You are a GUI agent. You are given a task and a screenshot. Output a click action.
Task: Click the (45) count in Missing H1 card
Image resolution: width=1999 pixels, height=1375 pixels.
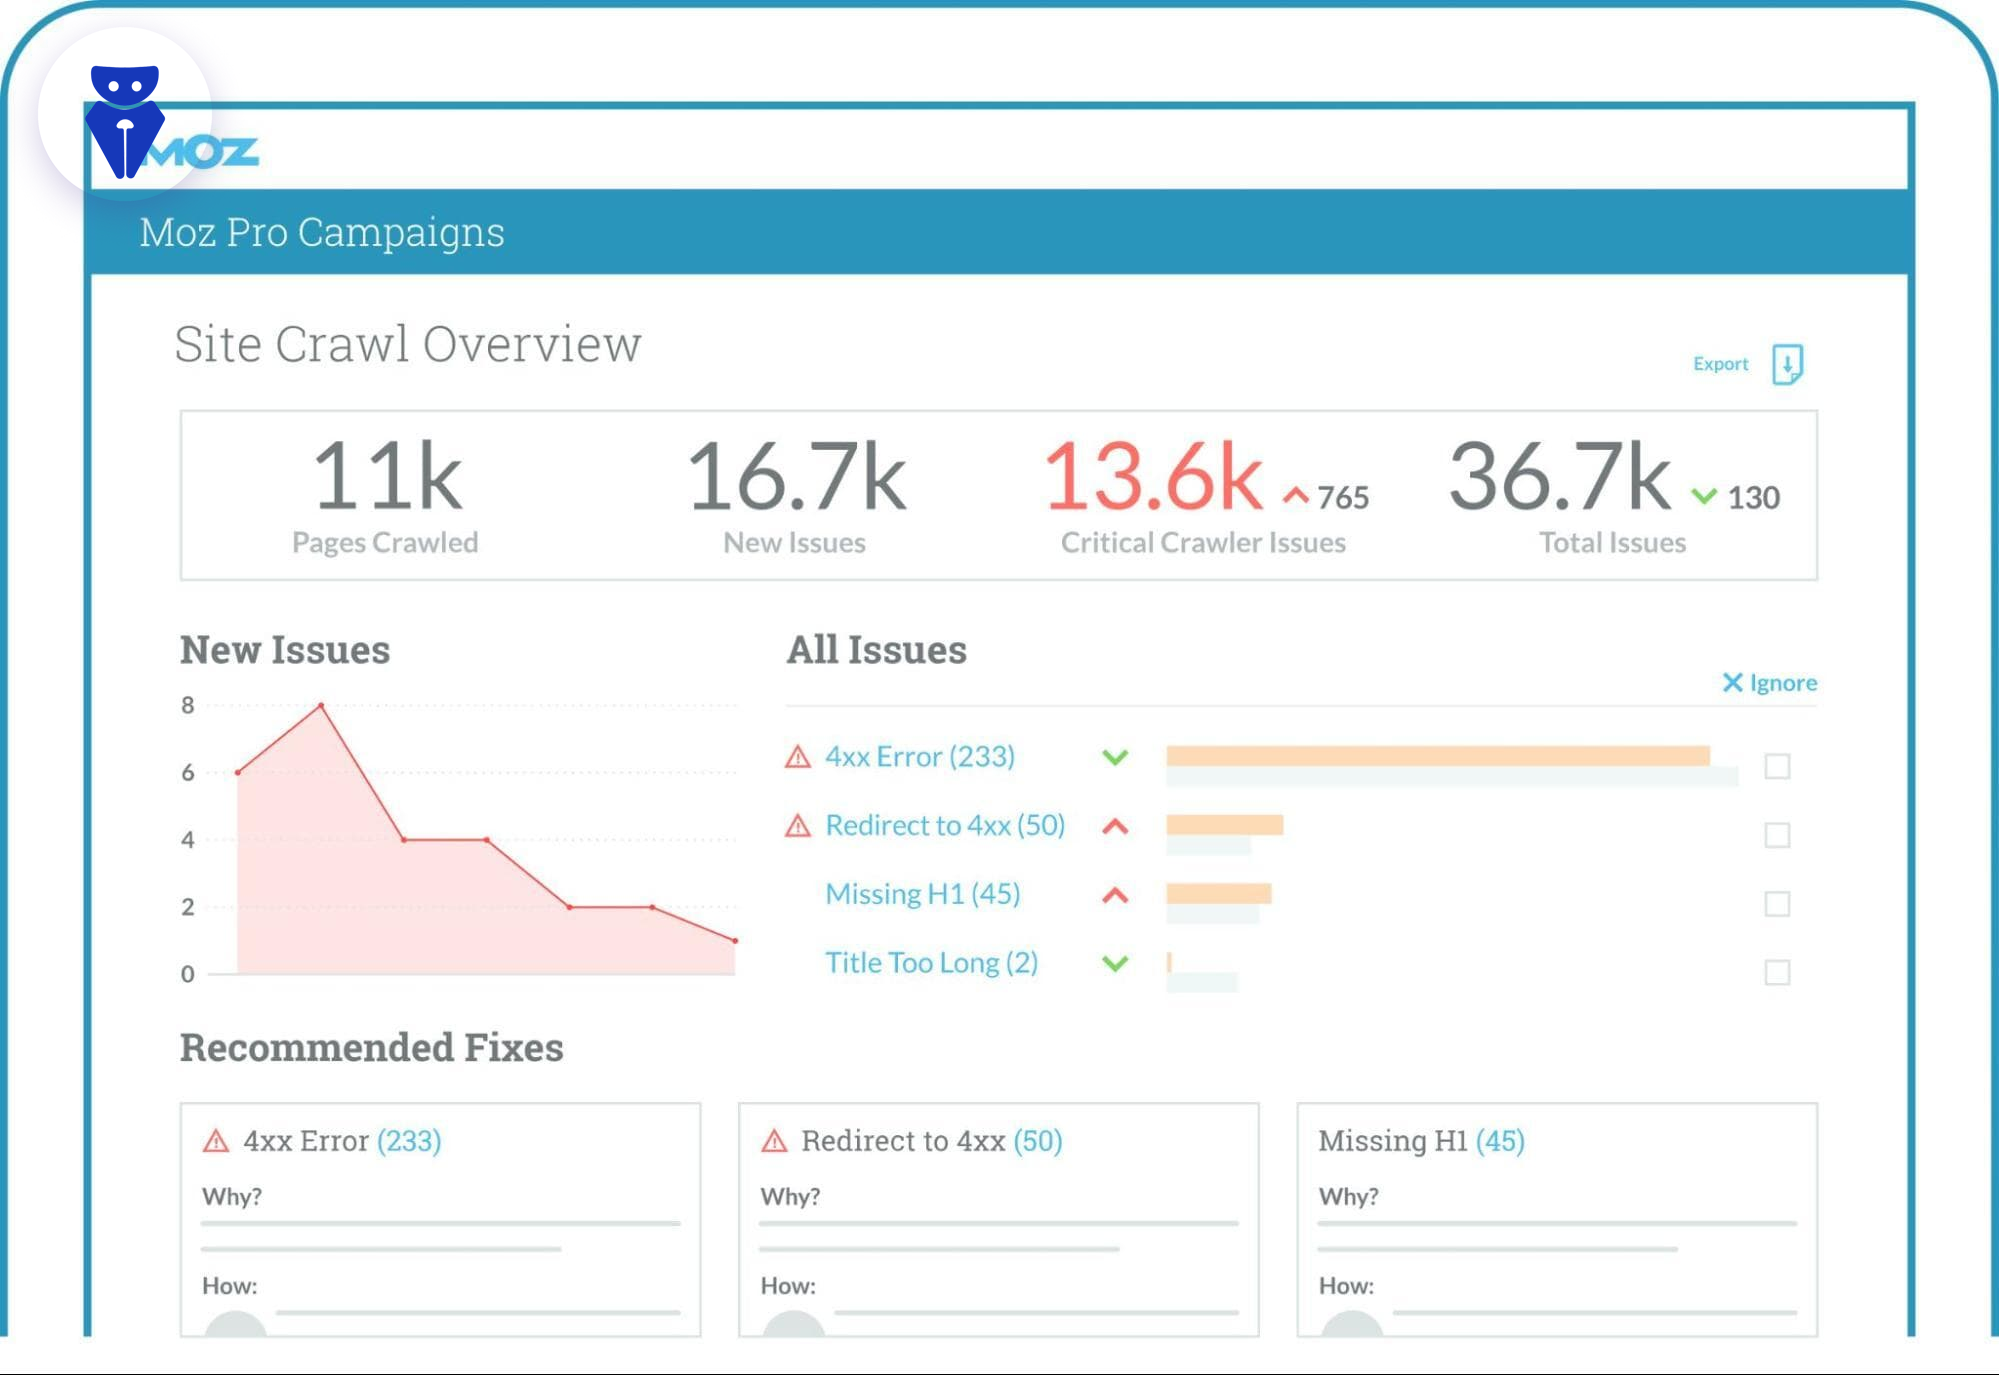click(x=1501, y=1141)
